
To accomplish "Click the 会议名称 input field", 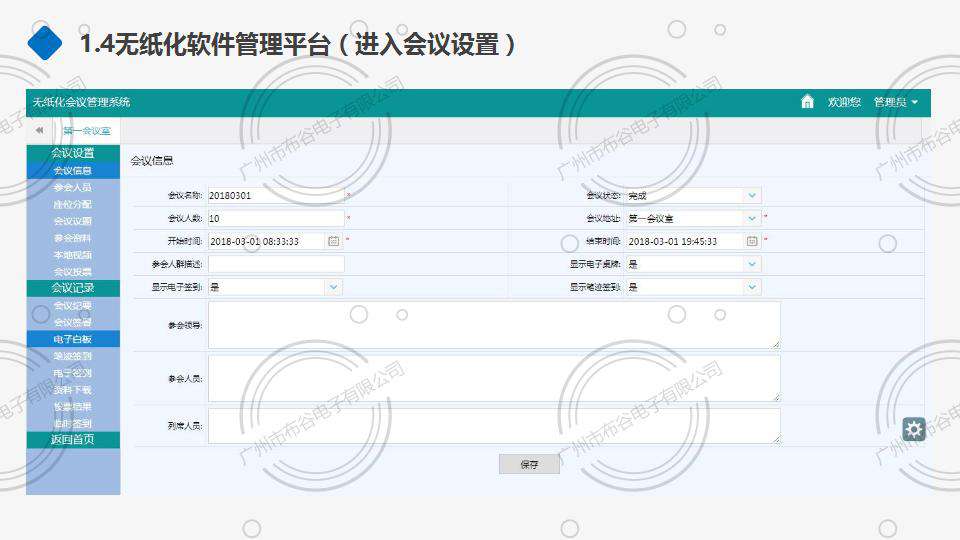I will point(275,195).
